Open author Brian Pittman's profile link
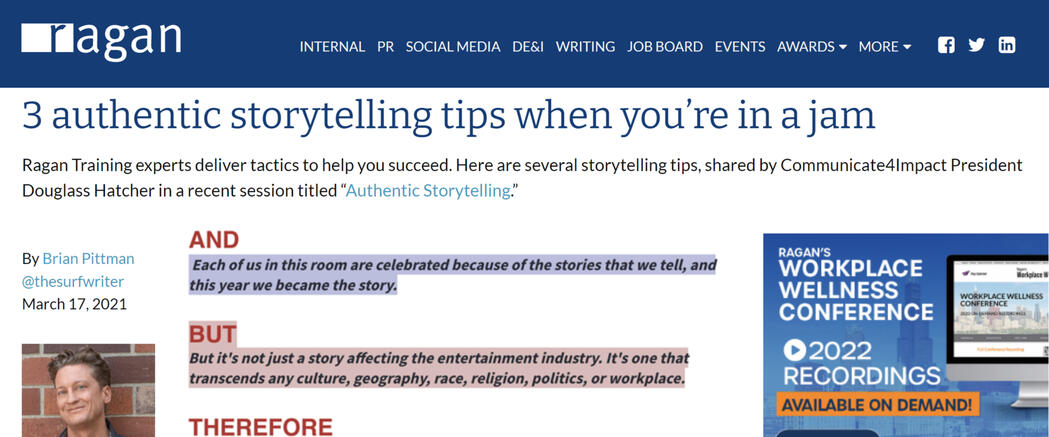1049x437 pixels. (x=88, y=258)
